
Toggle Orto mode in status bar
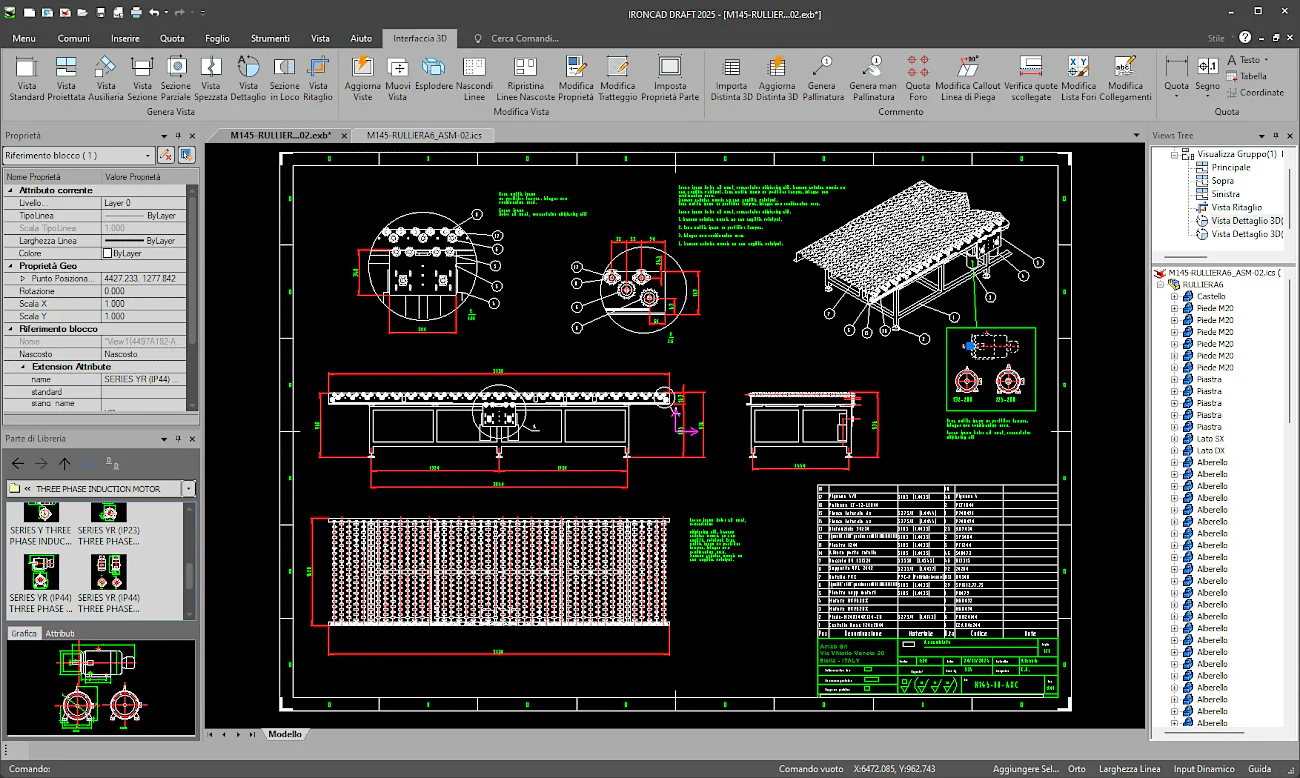point(1076,769)
